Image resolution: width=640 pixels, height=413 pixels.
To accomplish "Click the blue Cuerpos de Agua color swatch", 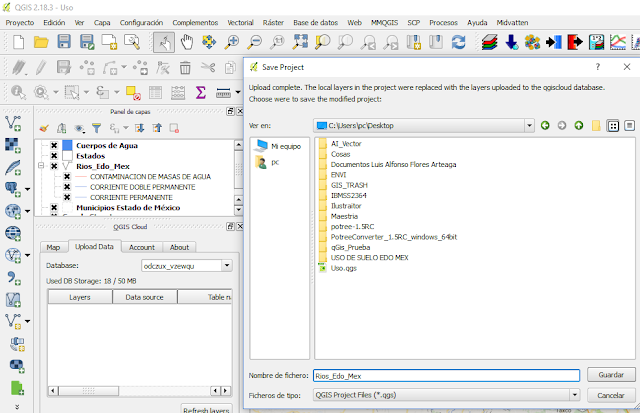I will pos(67,145).
